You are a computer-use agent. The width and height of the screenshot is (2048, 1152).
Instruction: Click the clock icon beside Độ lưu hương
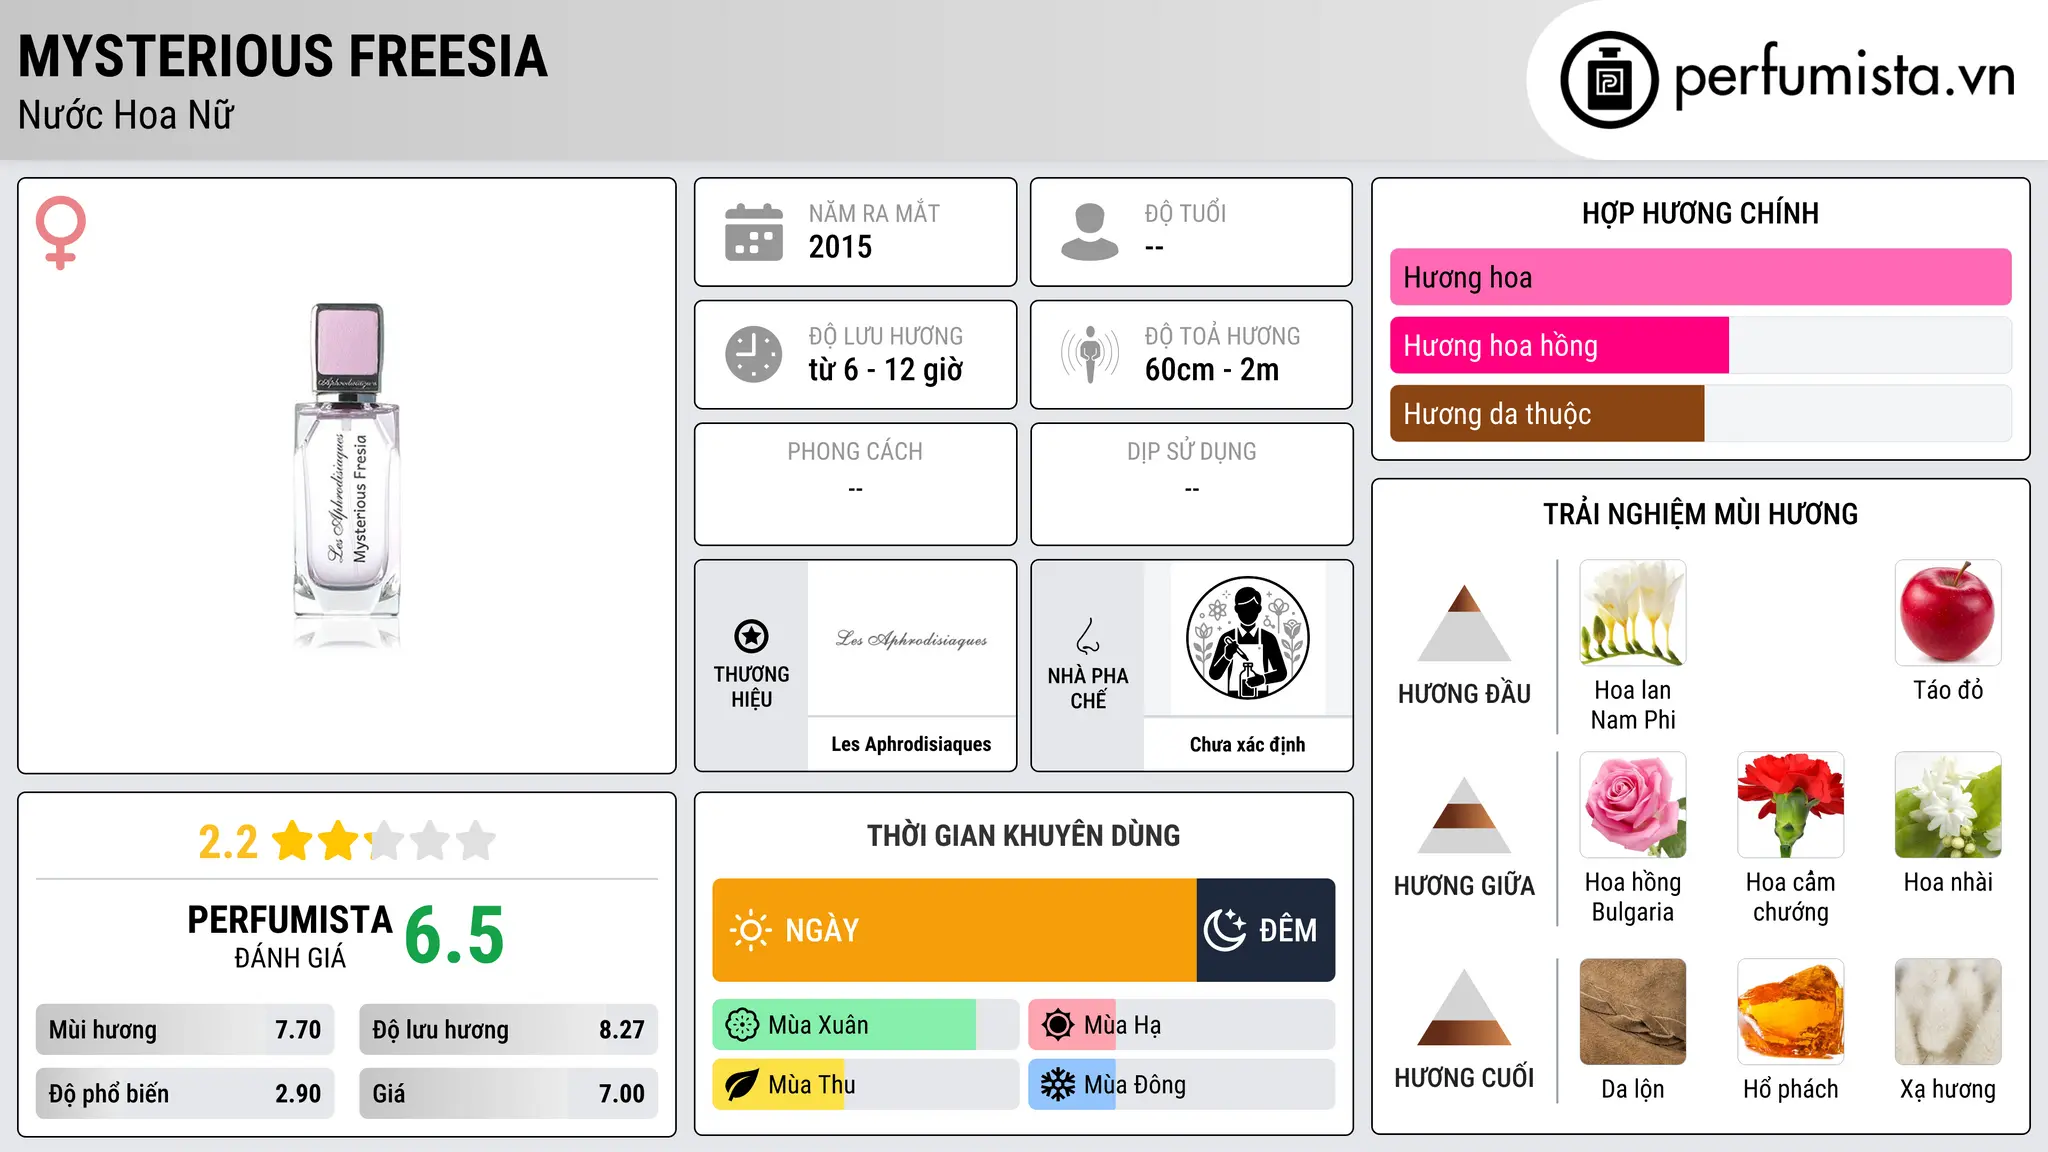click(754, 354)
